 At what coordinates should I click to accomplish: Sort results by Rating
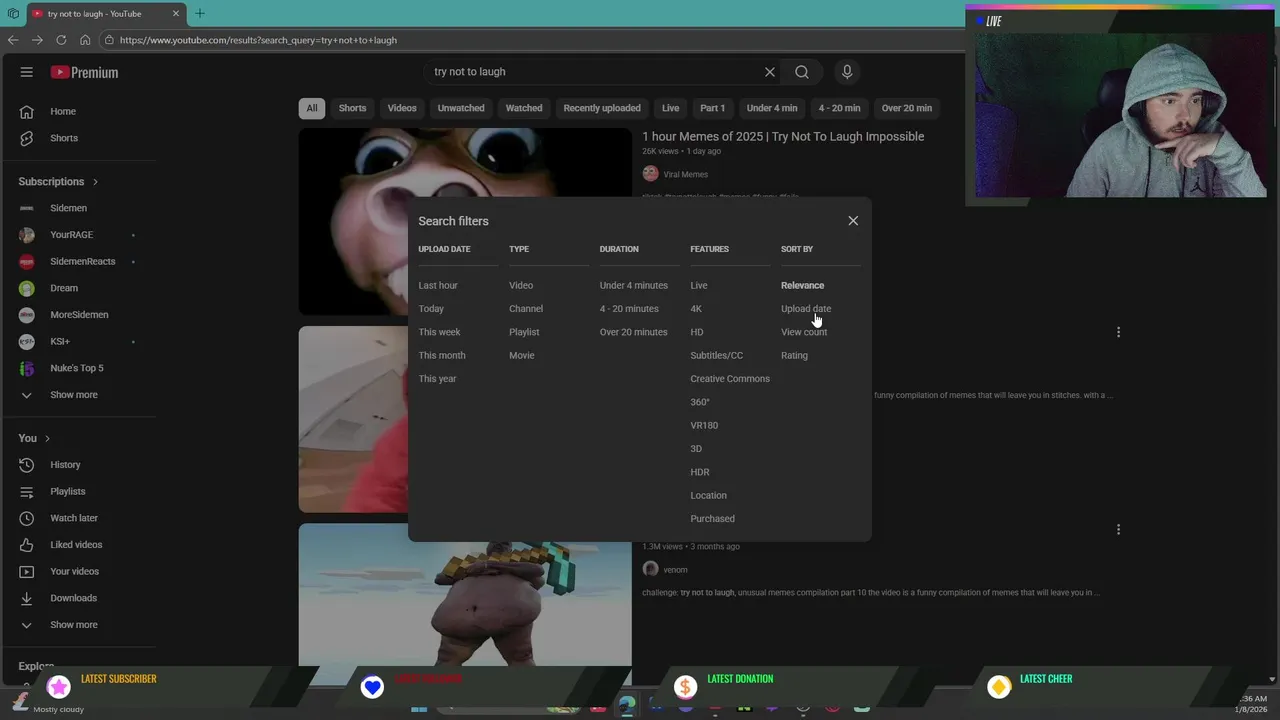pyautogui.click(x=794, y=356)
